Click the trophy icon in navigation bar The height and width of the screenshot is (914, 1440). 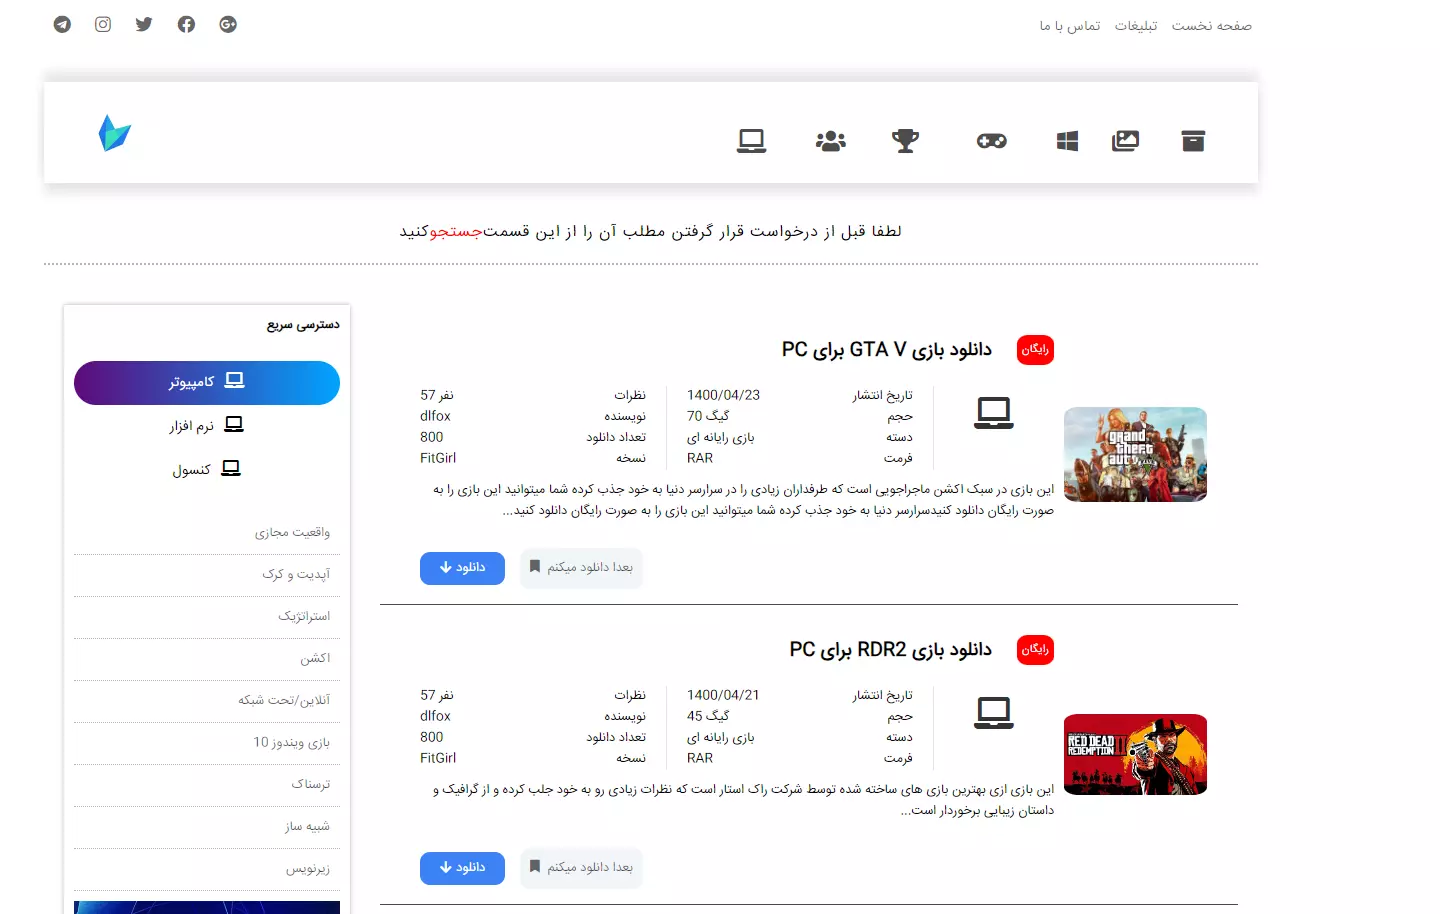point(905,141)
